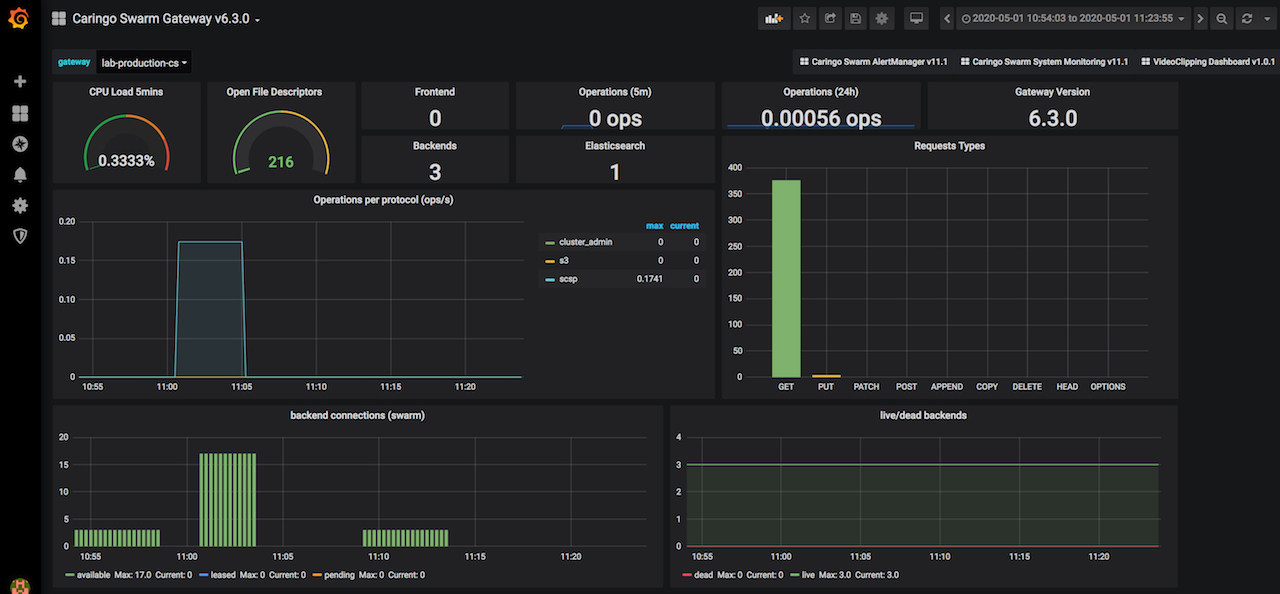Shift time range backward with left arrow
This screenshot has width=1280, height=594.
point(947,18)
